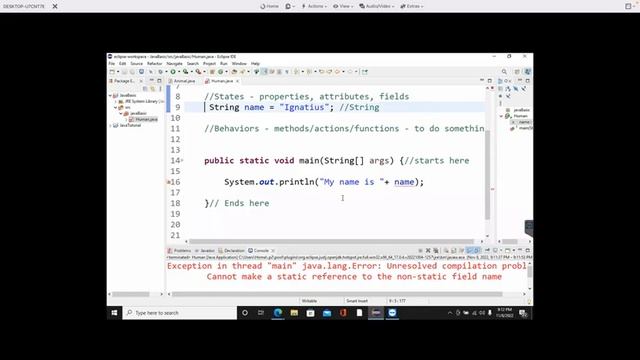
Task: Click the Save All toolbar icon
Action: (x=132, y=72)
